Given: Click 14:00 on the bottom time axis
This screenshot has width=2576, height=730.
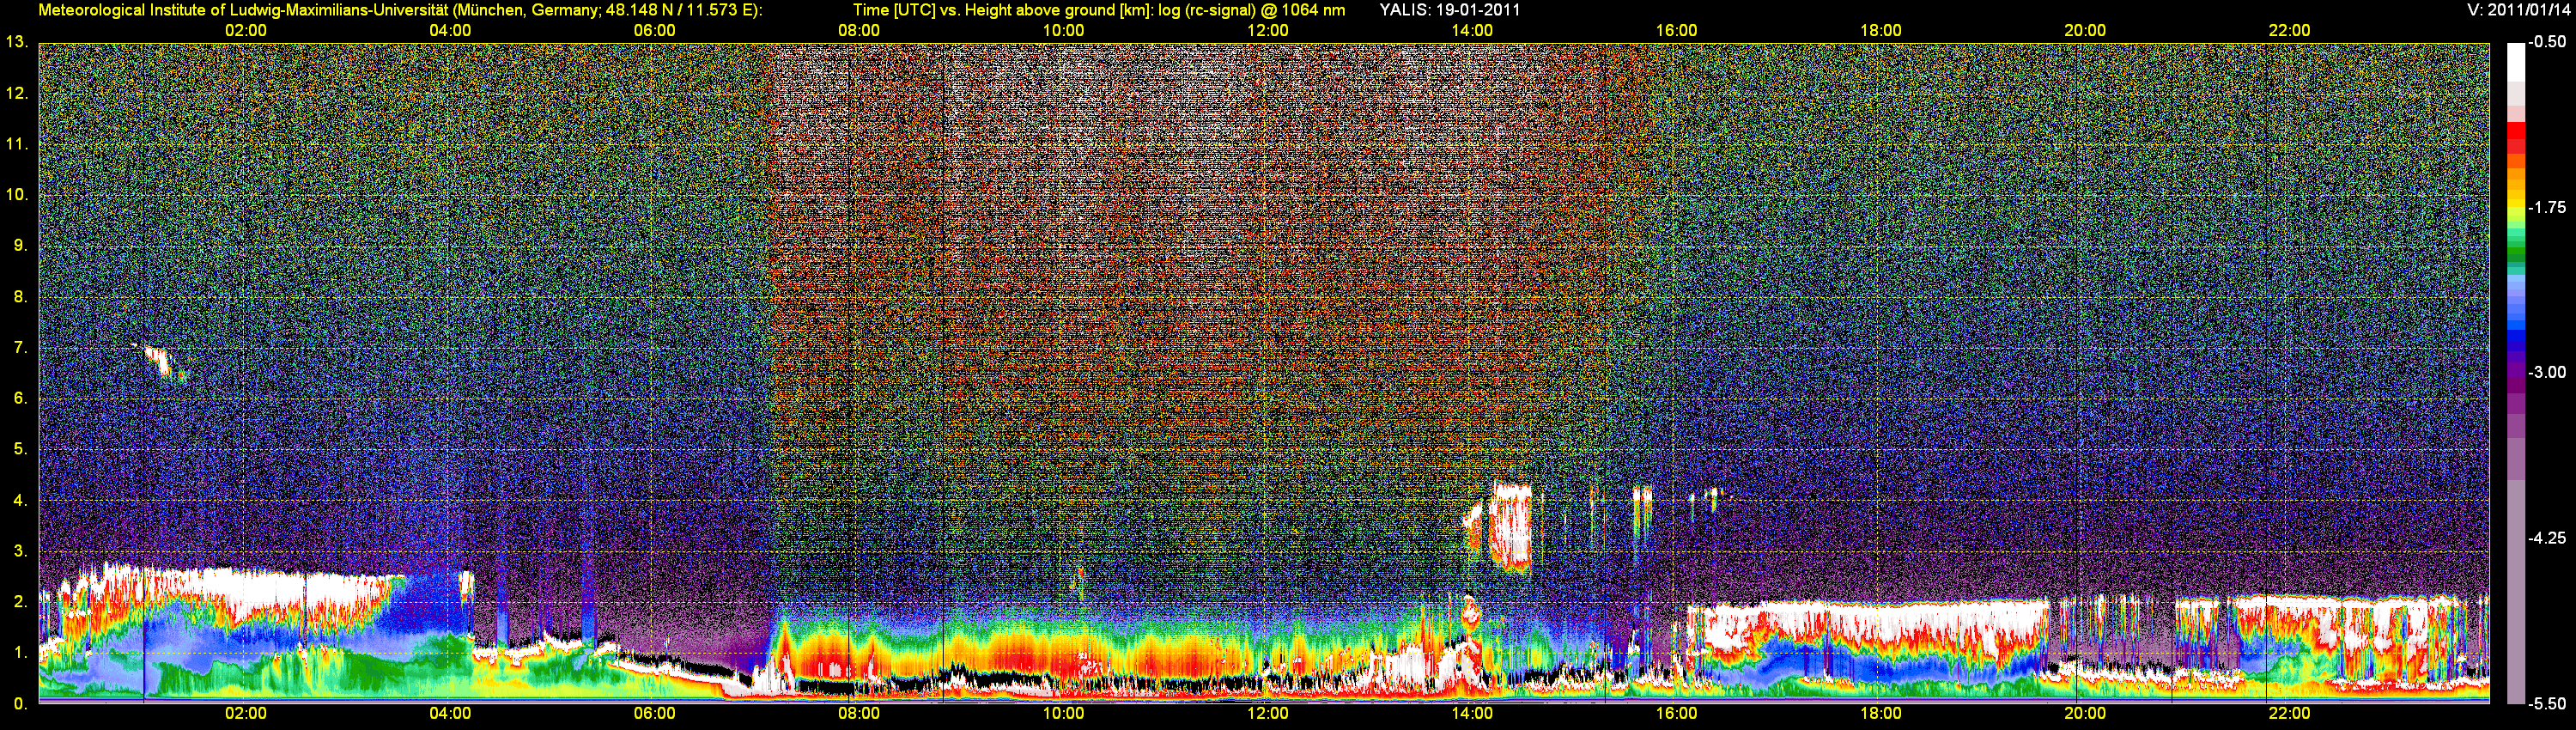Looking at the screenshot, I should click(1472, 714).
